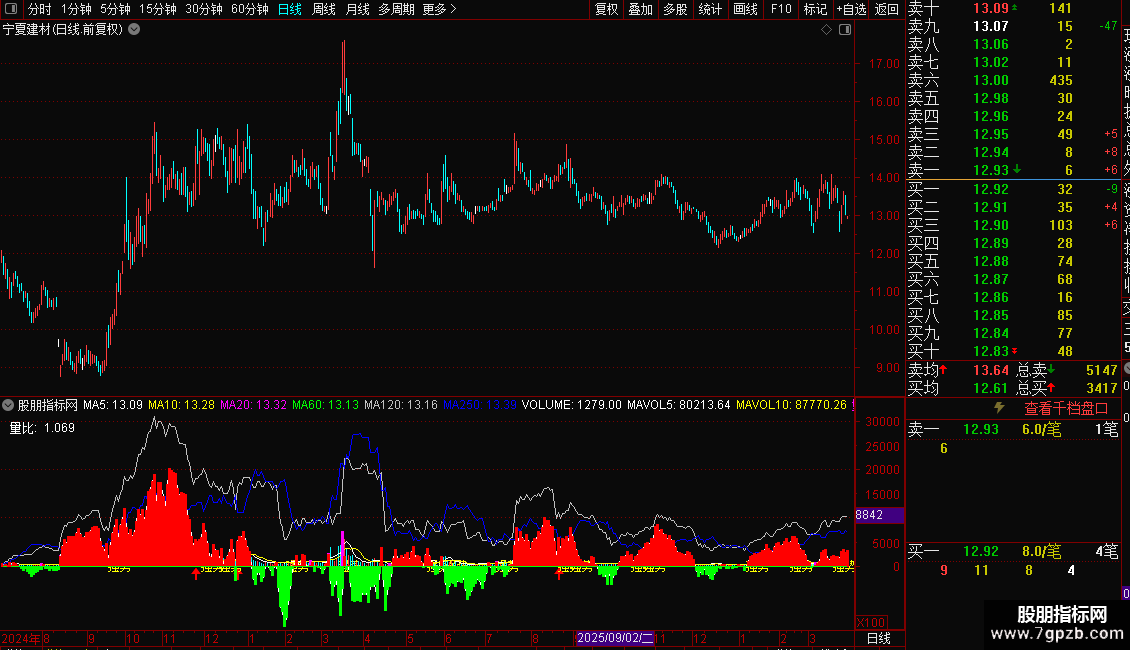
Task: Click the 叠加 overlay button
Action: (641, 9)
